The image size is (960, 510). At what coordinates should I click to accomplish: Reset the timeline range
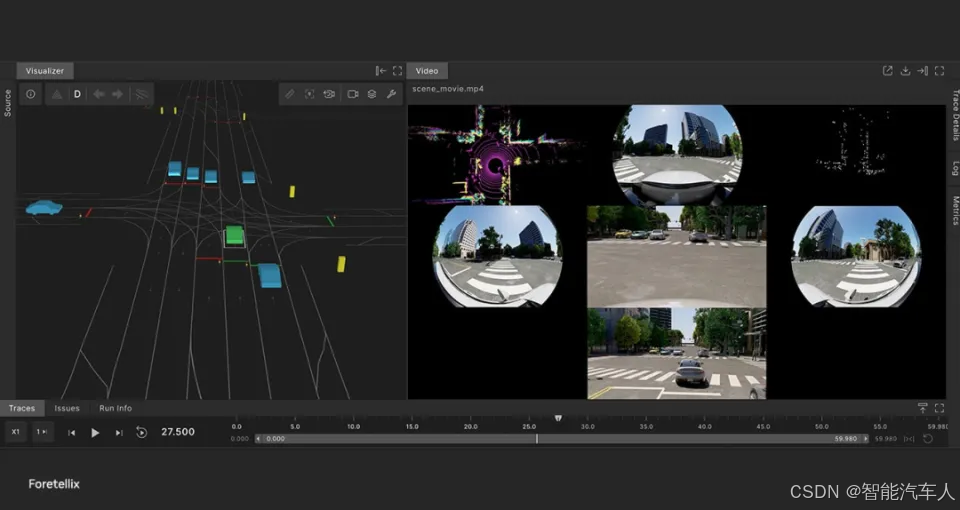(928, 439)
